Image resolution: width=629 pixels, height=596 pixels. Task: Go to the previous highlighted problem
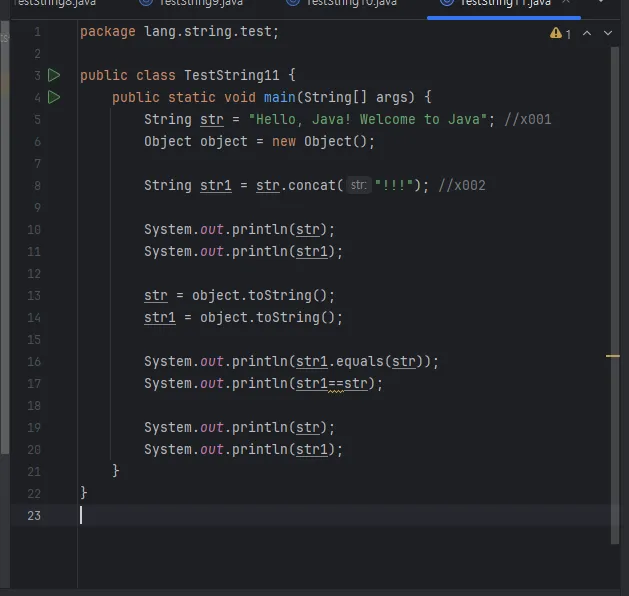coord(586,33)
